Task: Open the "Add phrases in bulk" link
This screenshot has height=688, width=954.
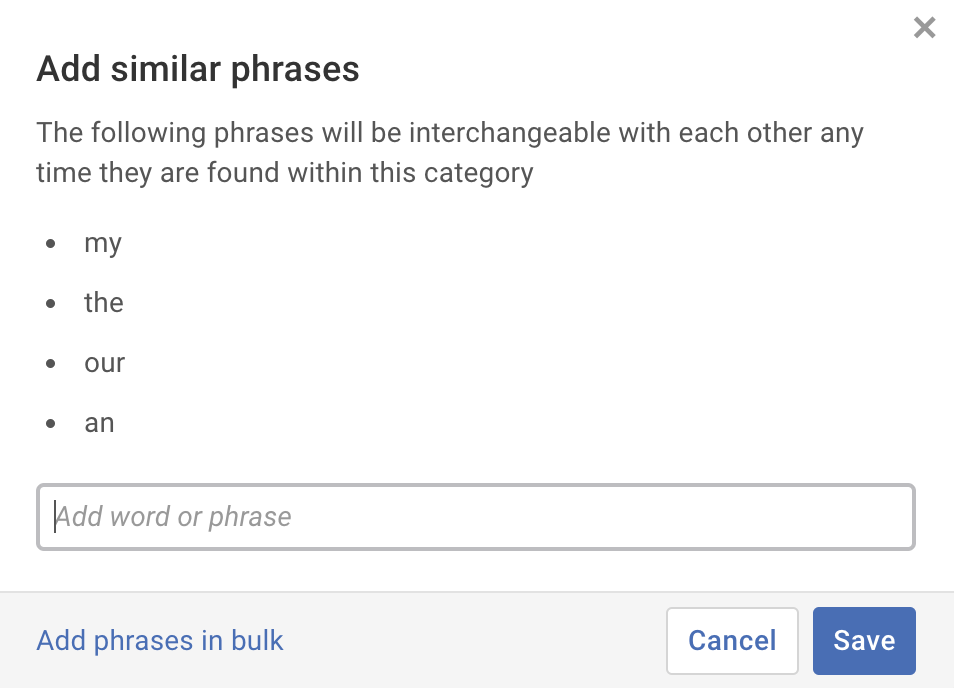Action: 160,641
